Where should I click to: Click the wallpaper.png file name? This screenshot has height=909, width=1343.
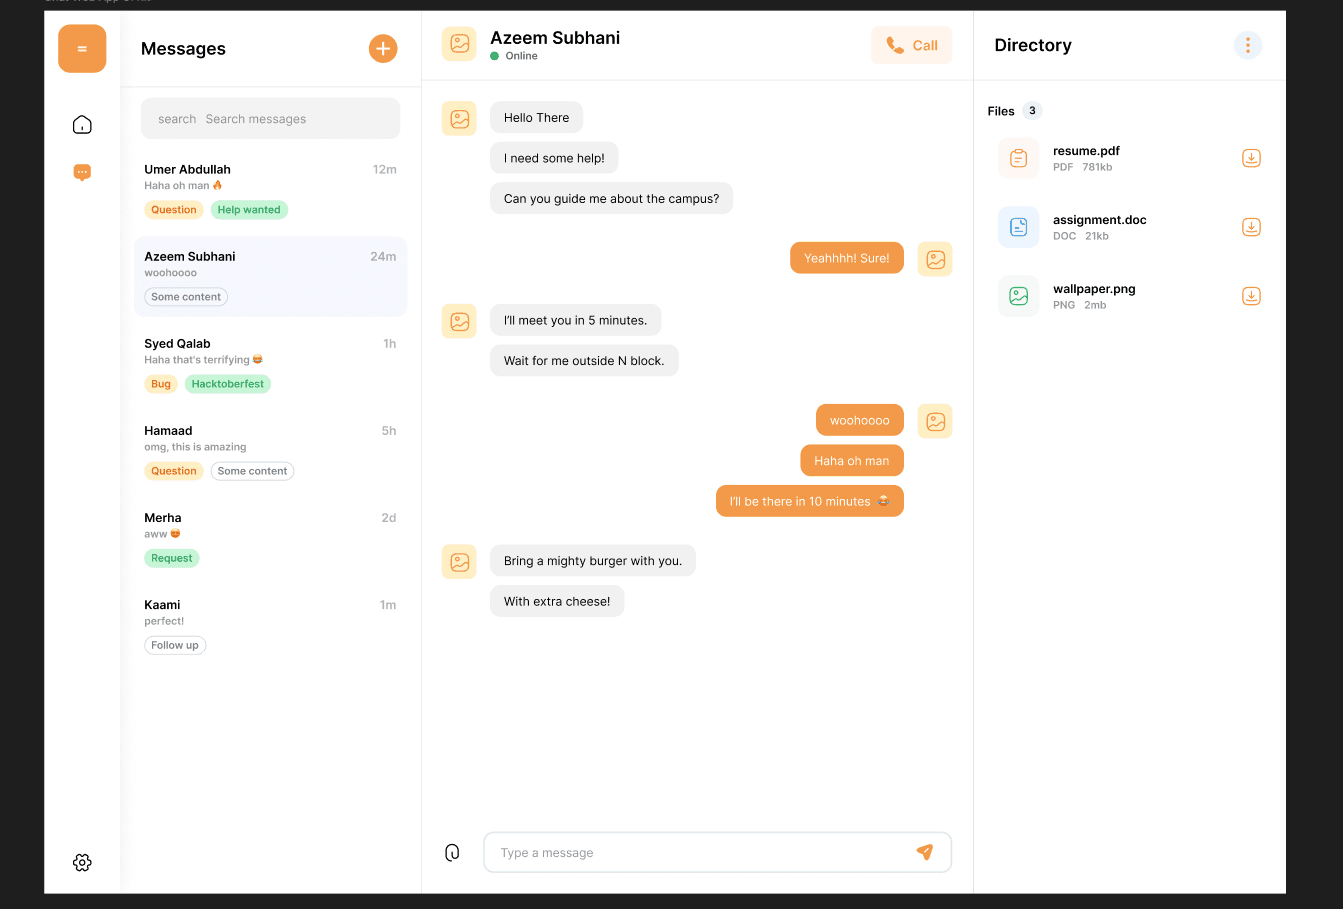1094,289
